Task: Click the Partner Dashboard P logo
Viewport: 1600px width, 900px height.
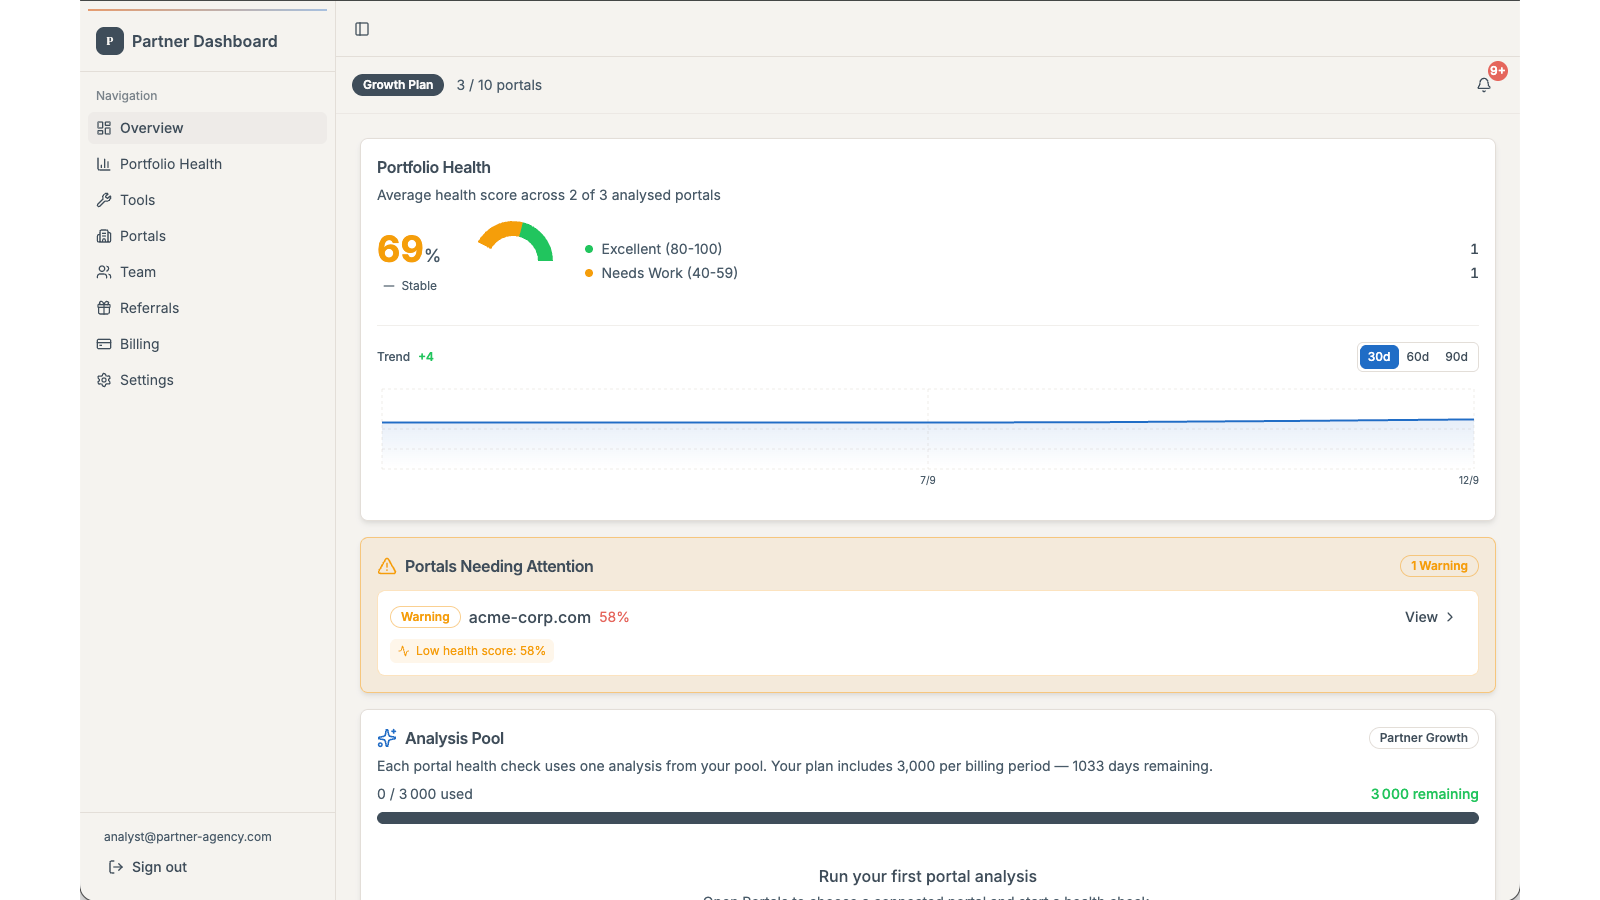Action: tap(110, 41)
